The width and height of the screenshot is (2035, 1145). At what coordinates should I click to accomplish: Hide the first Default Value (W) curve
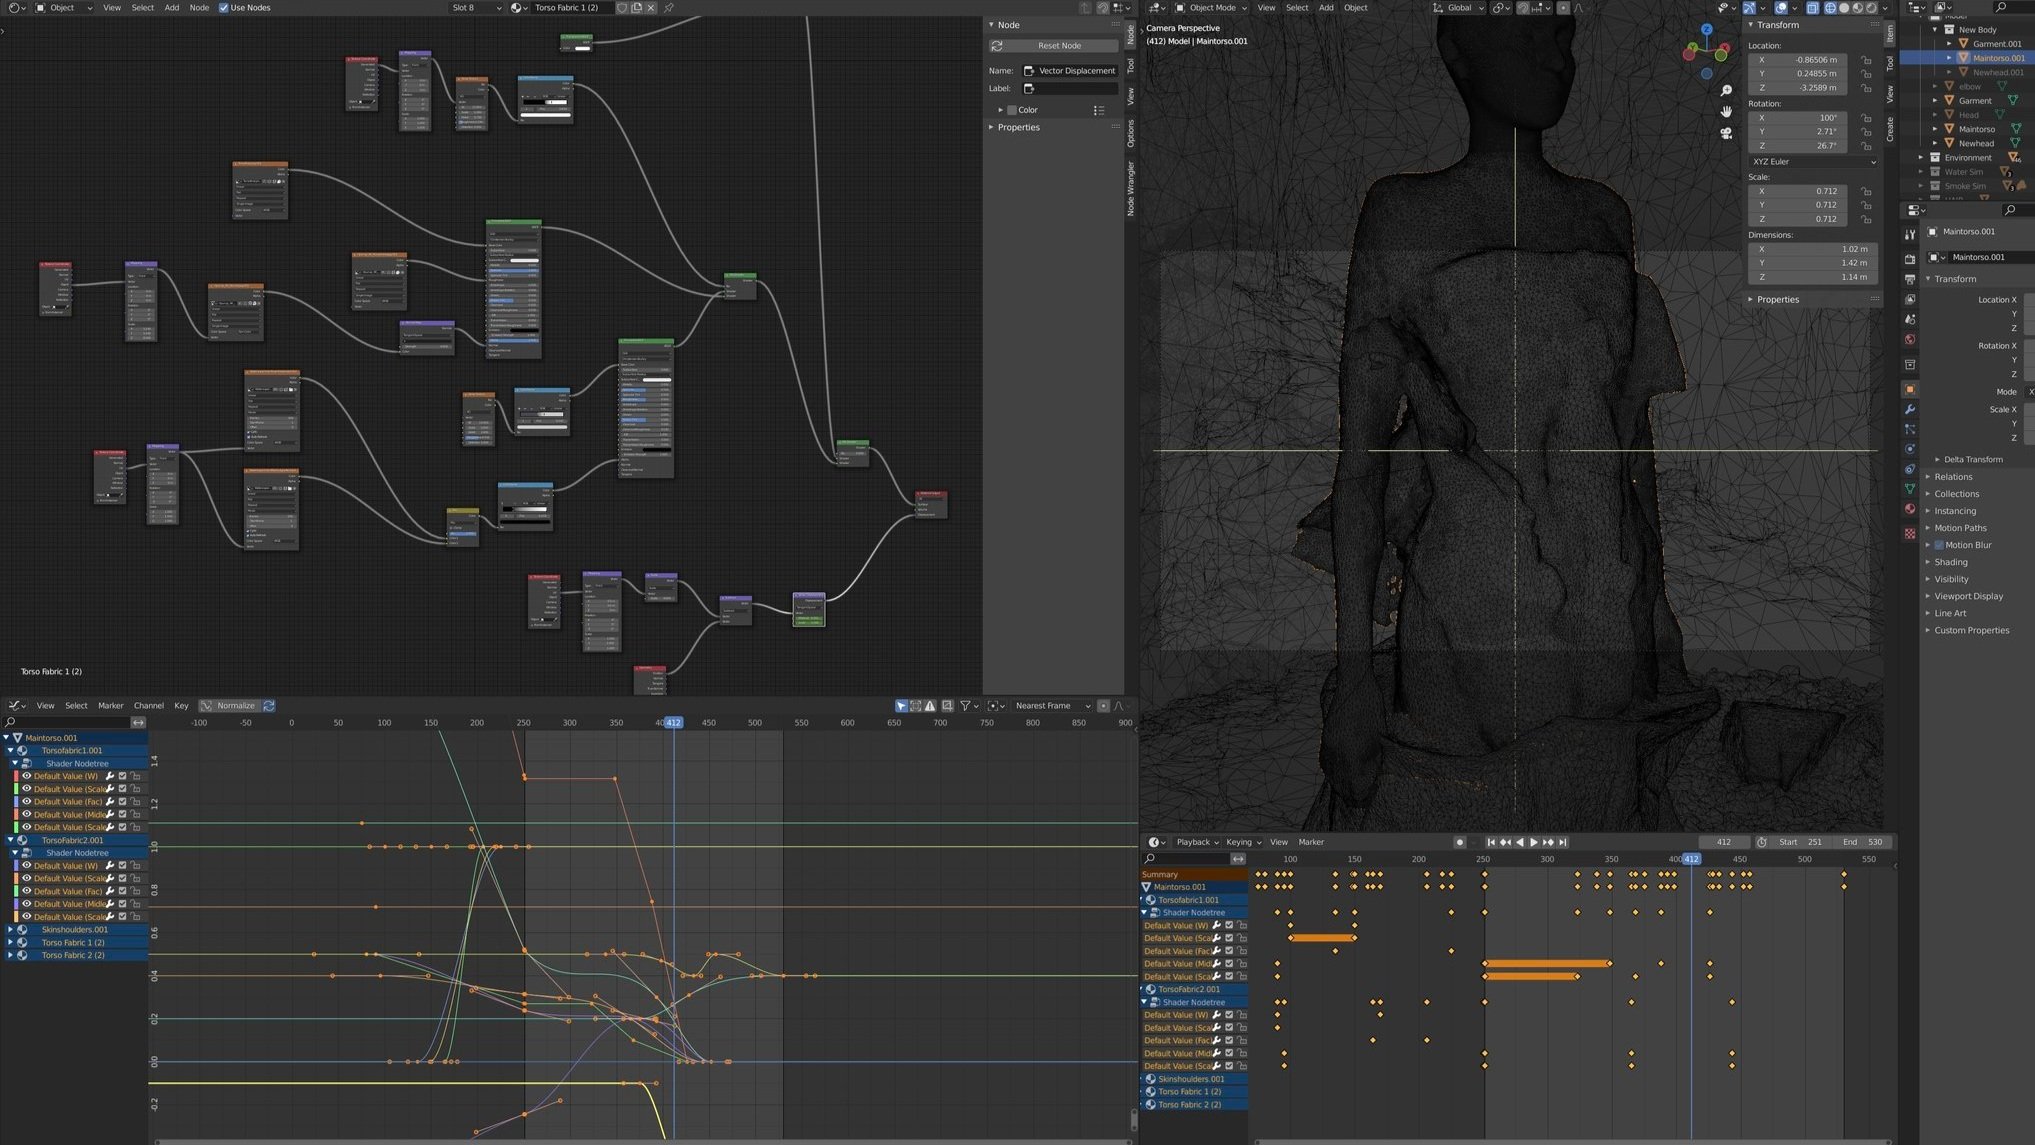(x=27, y=776)
